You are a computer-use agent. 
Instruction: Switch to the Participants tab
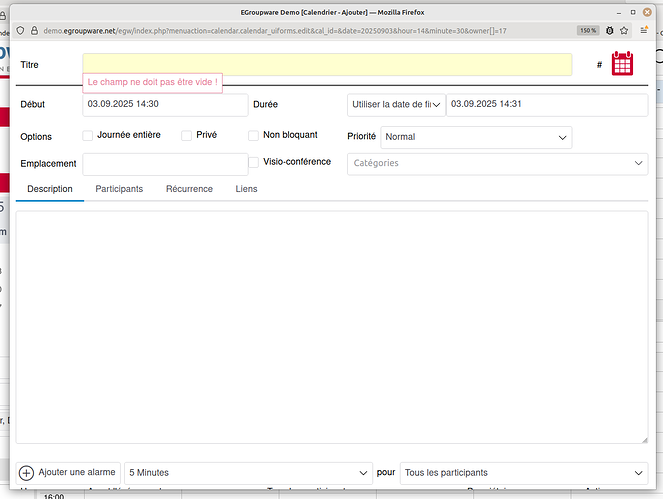[x=119, y=189]
